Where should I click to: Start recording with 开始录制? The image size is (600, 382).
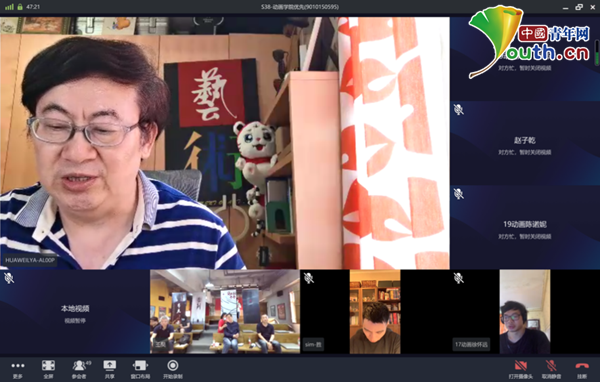tap(173, 369)
